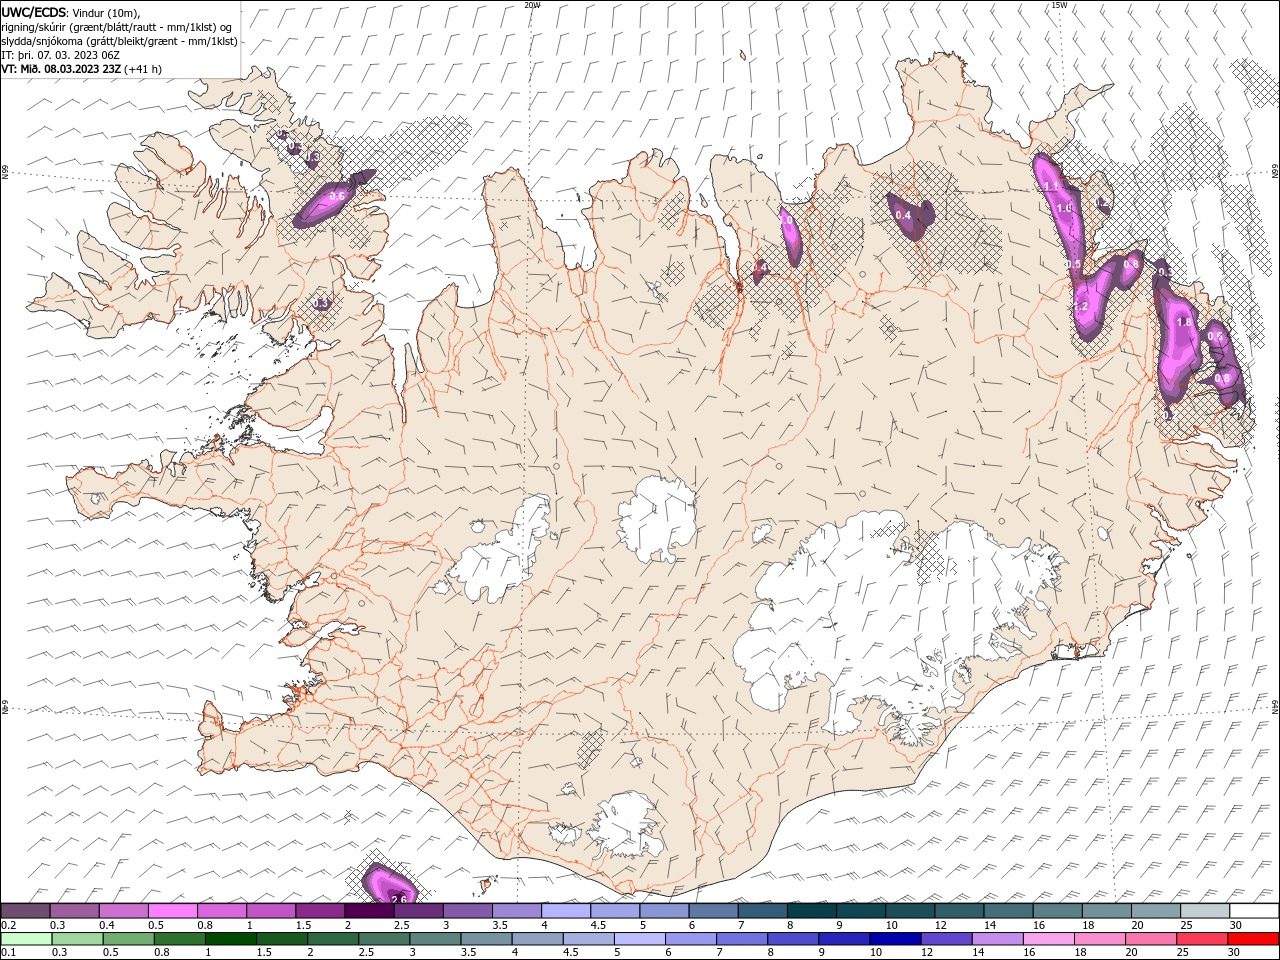Screen dimensions: 1280x960
Task: Pick the light pink 16 swatch, lower legend
Action: click(x=1047, y=939)
